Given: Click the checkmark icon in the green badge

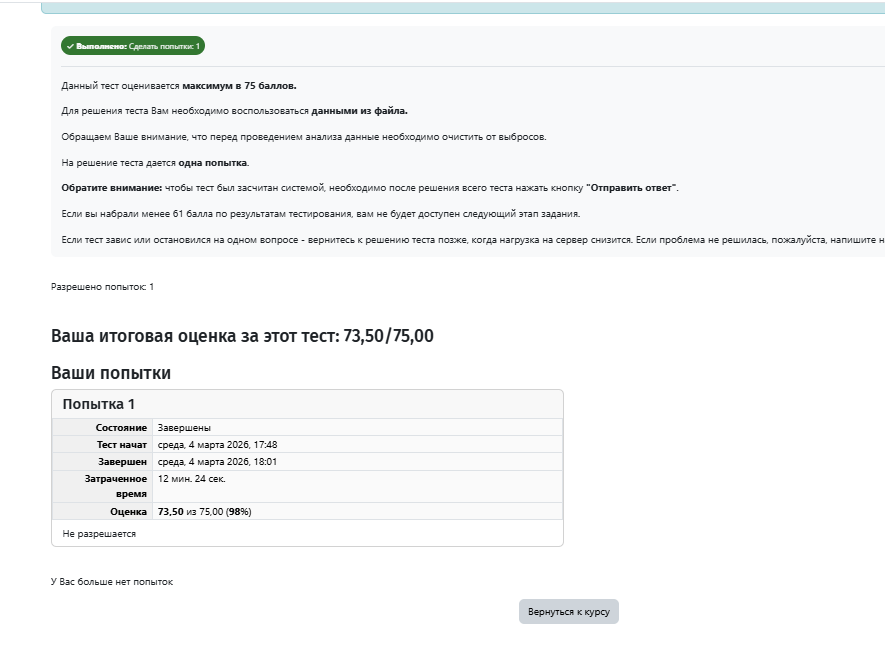Looking at the screenshot, I should (70, 46).
